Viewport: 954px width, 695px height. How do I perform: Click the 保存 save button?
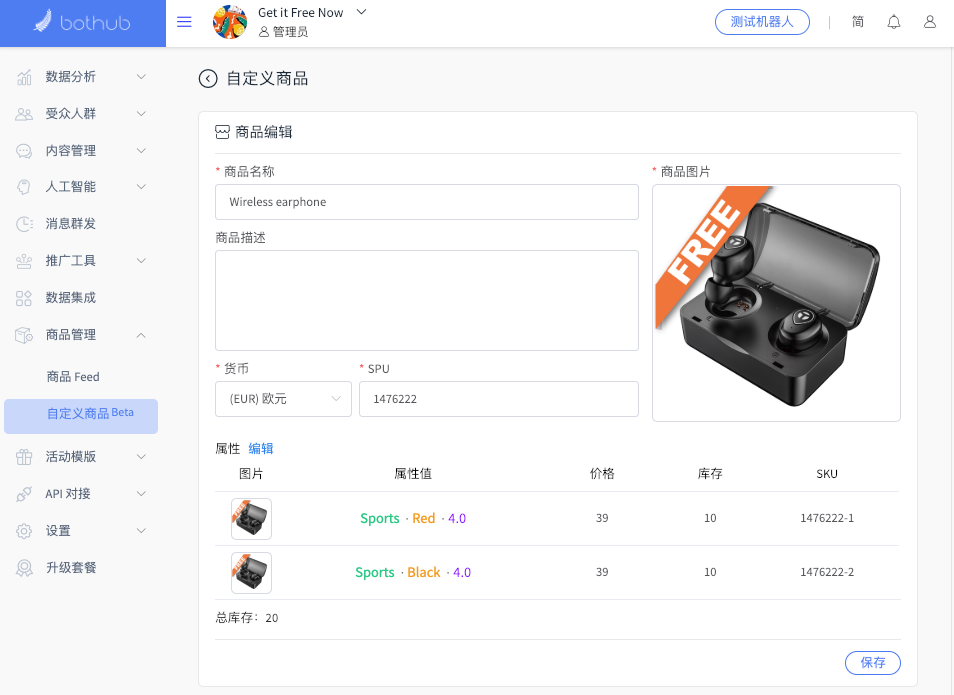pyautogui.click(x=872, y=663)
